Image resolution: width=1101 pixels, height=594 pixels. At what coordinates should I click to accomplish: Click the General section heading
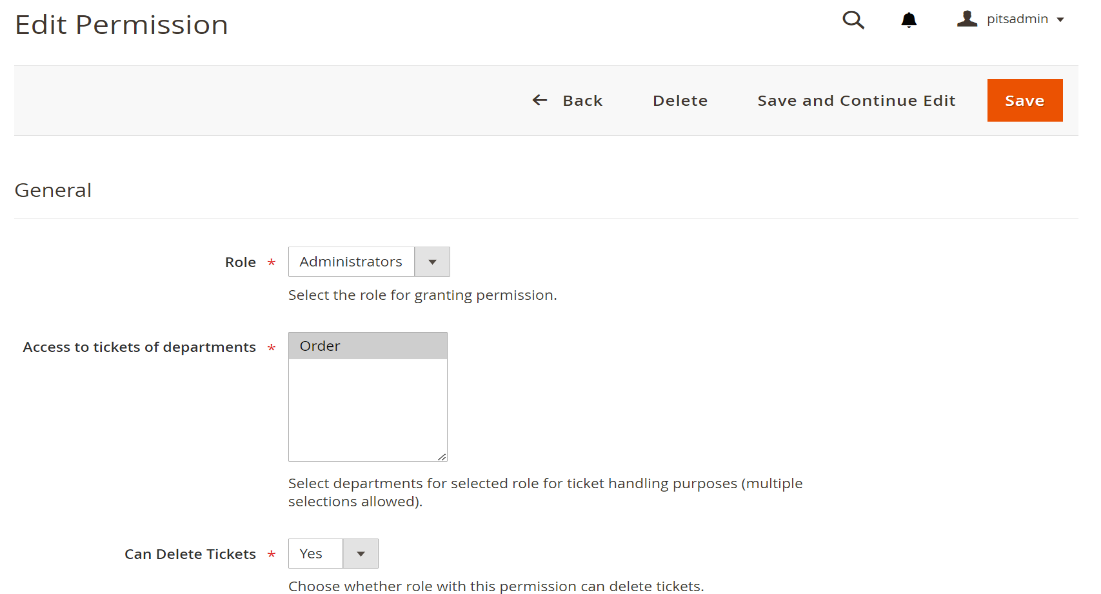[53, 190]
